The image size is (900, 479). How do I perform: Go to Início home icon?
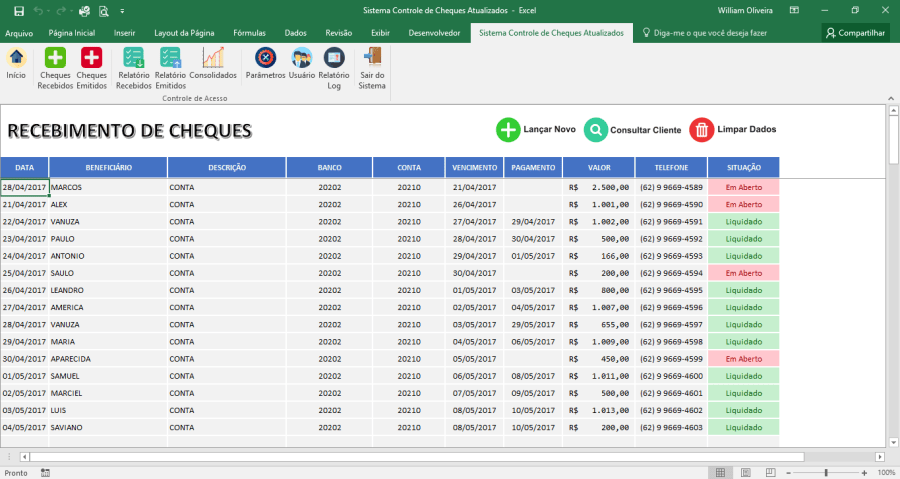click(16, 58)
